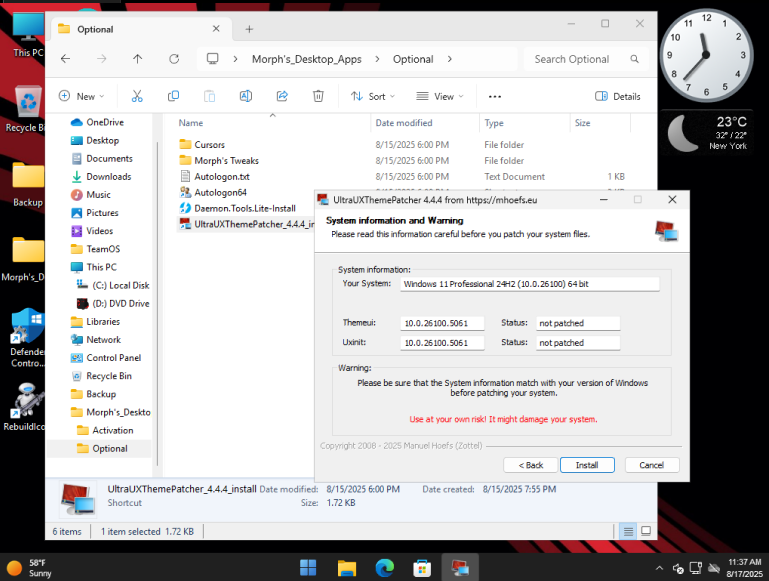Image resolution: width=769 pixels, height=581 pixels.
Task: Click the search magnifier icon in Explorer
Action: click(x=635, y=59)
